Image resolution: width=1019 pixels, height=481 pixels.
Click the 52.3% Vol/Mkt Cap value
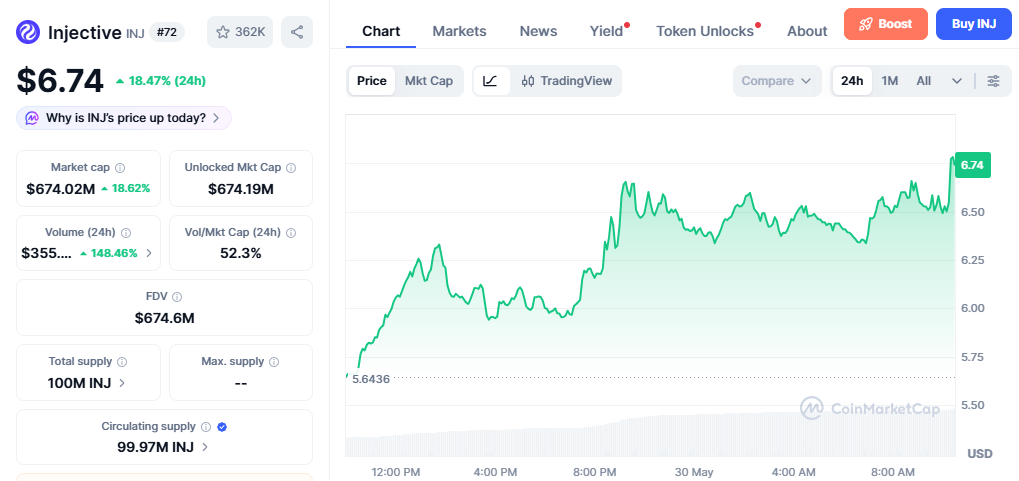240,254
